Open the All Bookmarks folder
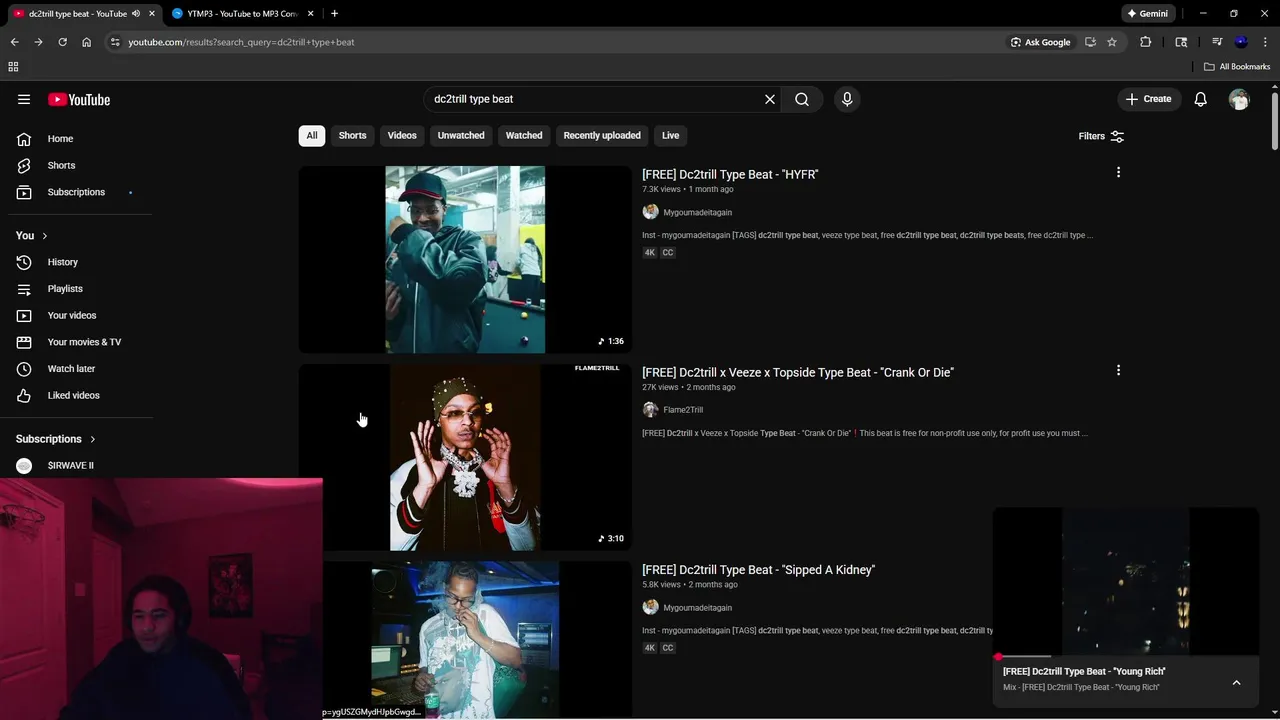 pos(1237,67)
